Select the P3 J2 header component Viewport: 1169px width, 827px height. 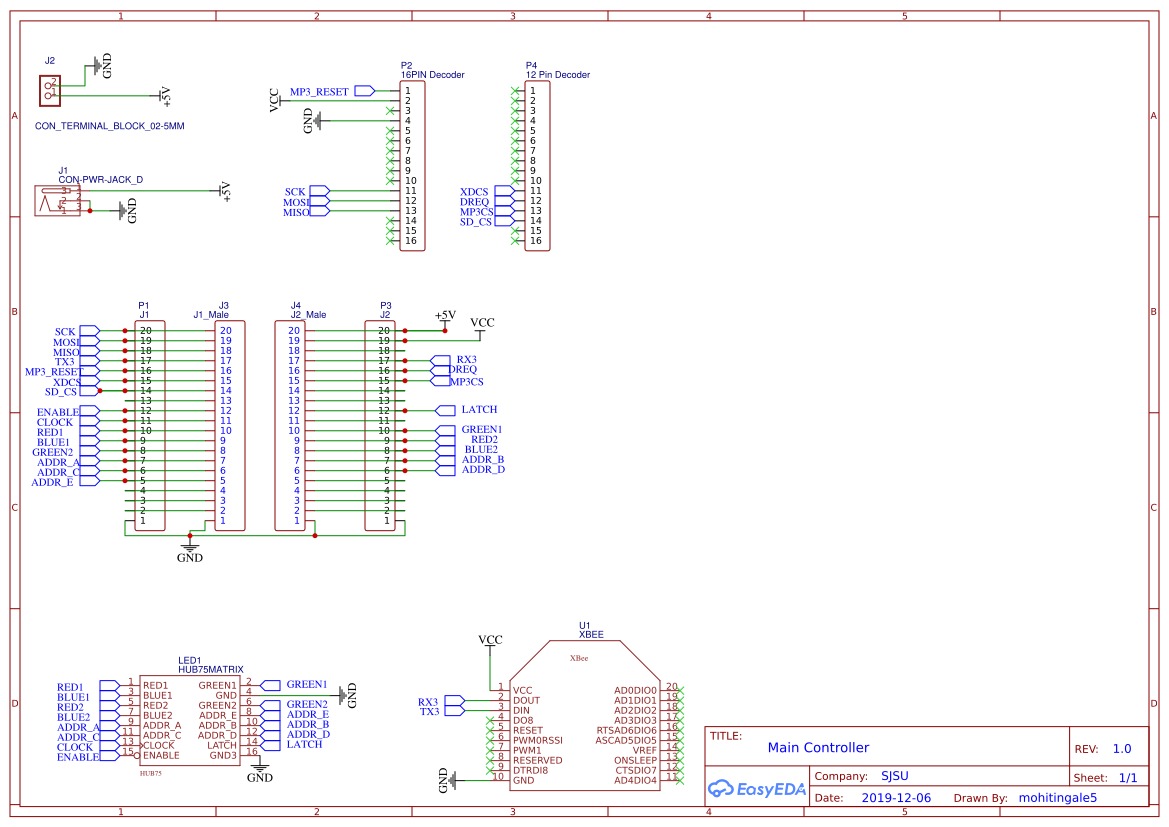[380, 426]
